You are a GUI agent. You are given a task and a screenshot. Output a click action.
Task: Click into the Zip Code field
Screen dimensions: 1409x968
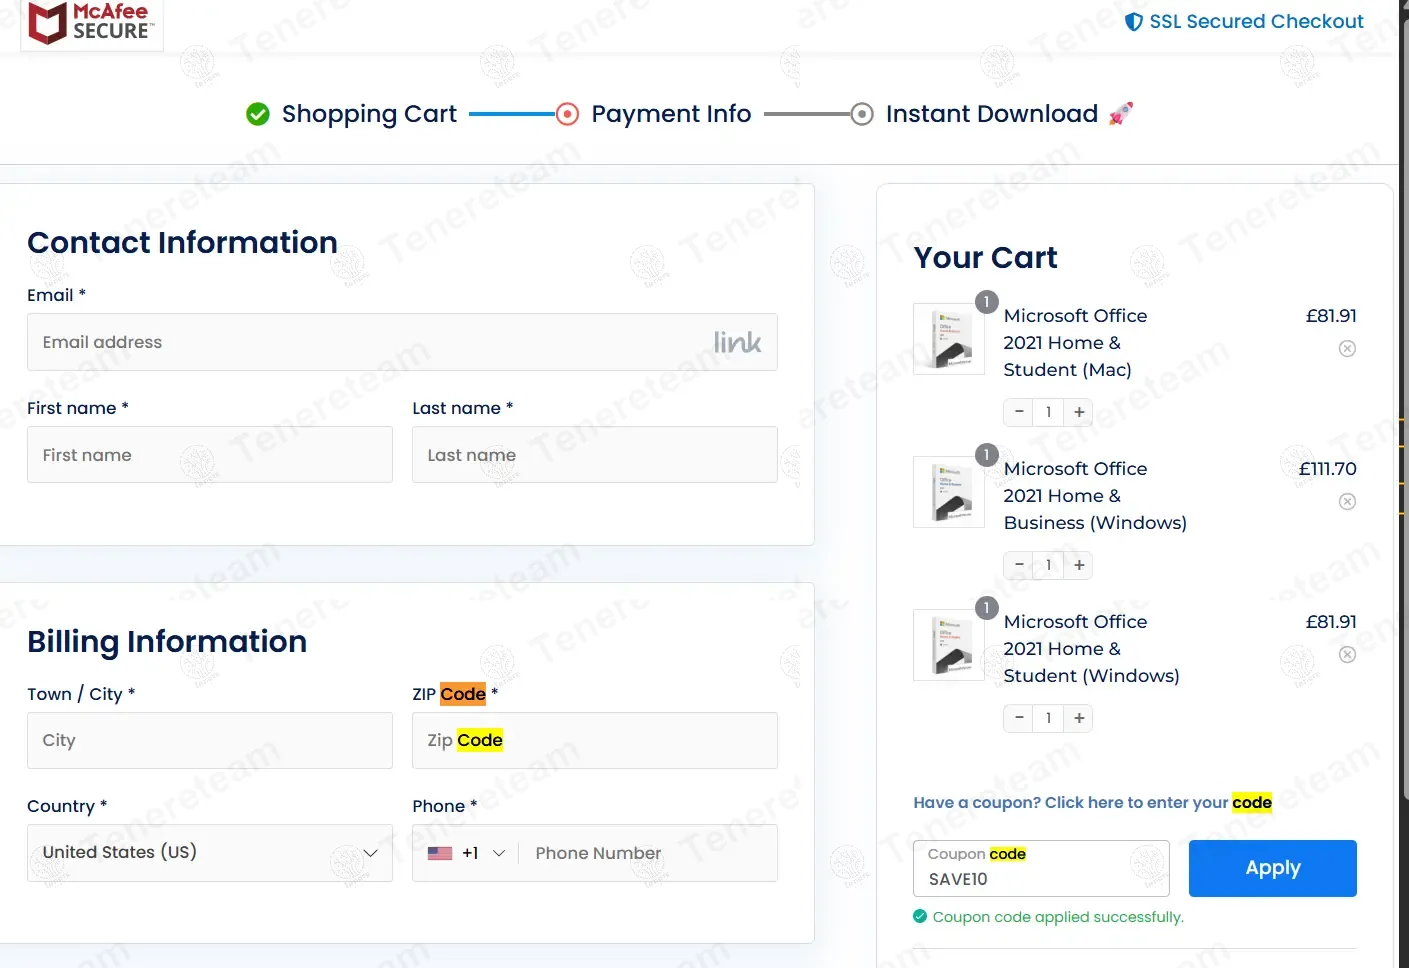594,741
